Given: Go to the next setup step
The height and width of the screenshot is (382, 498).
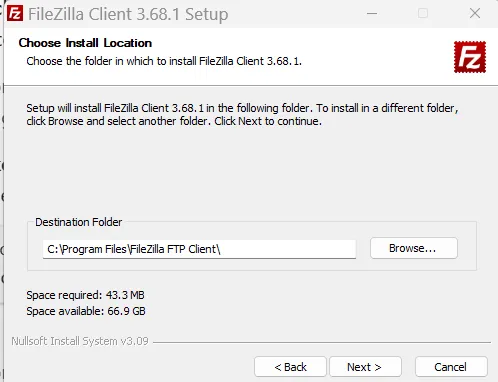Looking at the screenshot, I should 365,367.
